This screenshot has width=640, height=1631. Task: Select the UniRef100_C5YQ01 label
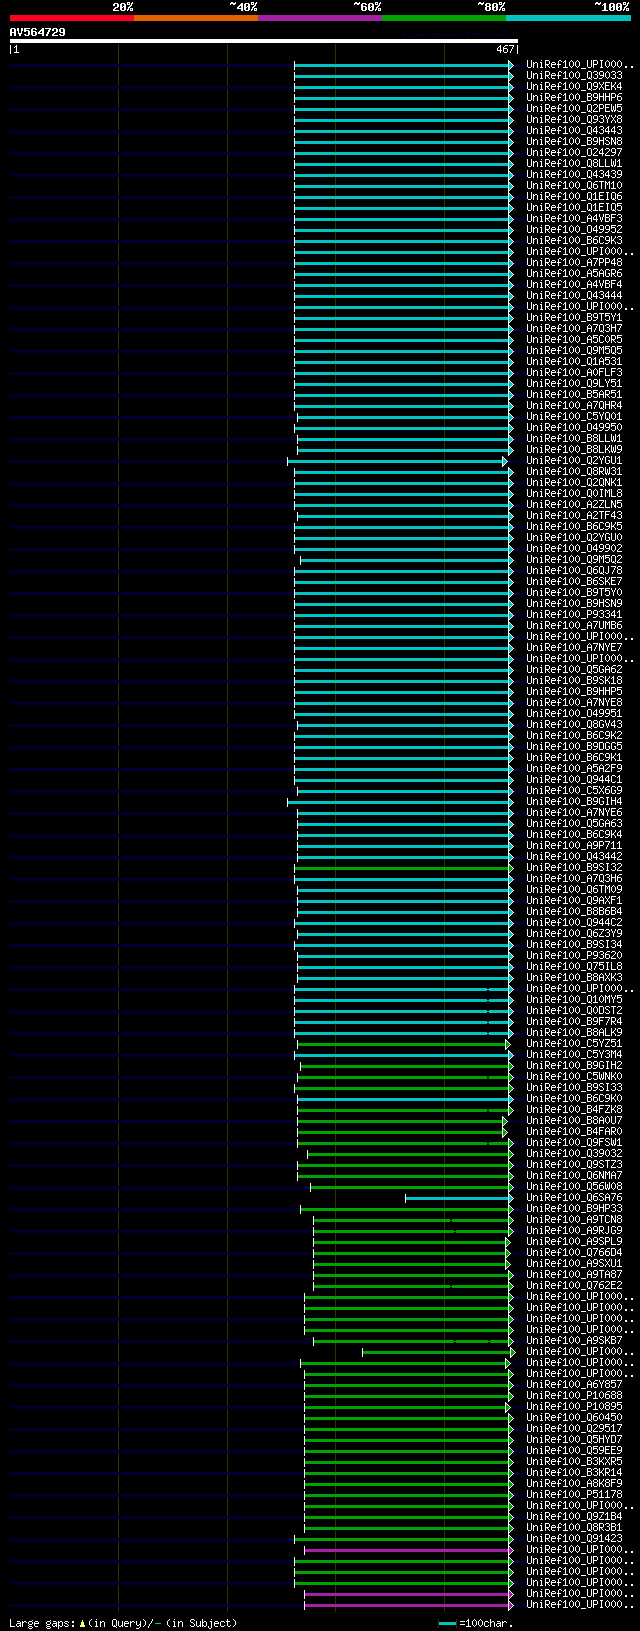click(574, 416)
